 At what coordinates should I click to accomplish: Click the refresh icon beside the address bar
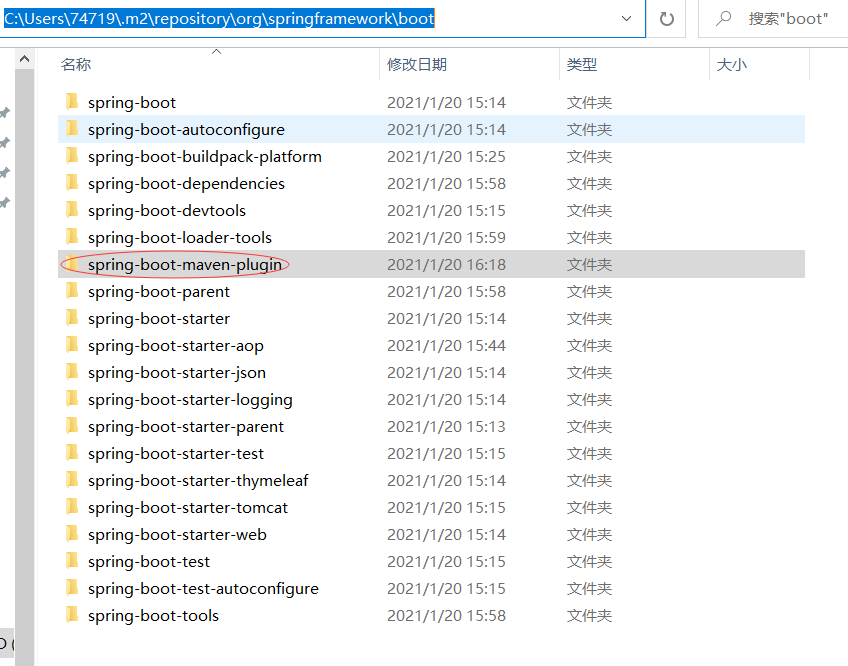(666, 18)
